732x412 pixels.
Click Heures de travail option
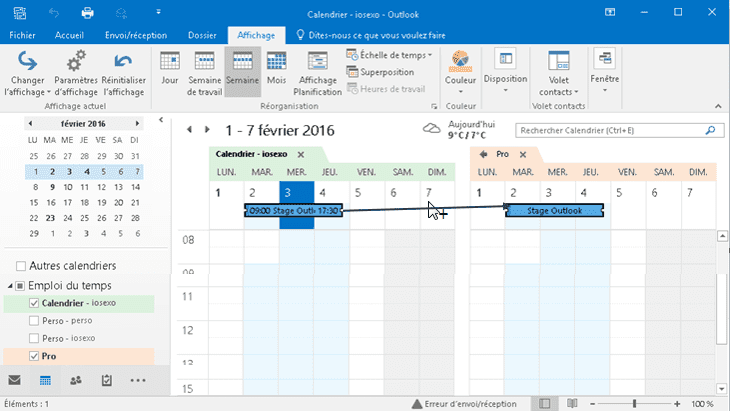(386, 89)
